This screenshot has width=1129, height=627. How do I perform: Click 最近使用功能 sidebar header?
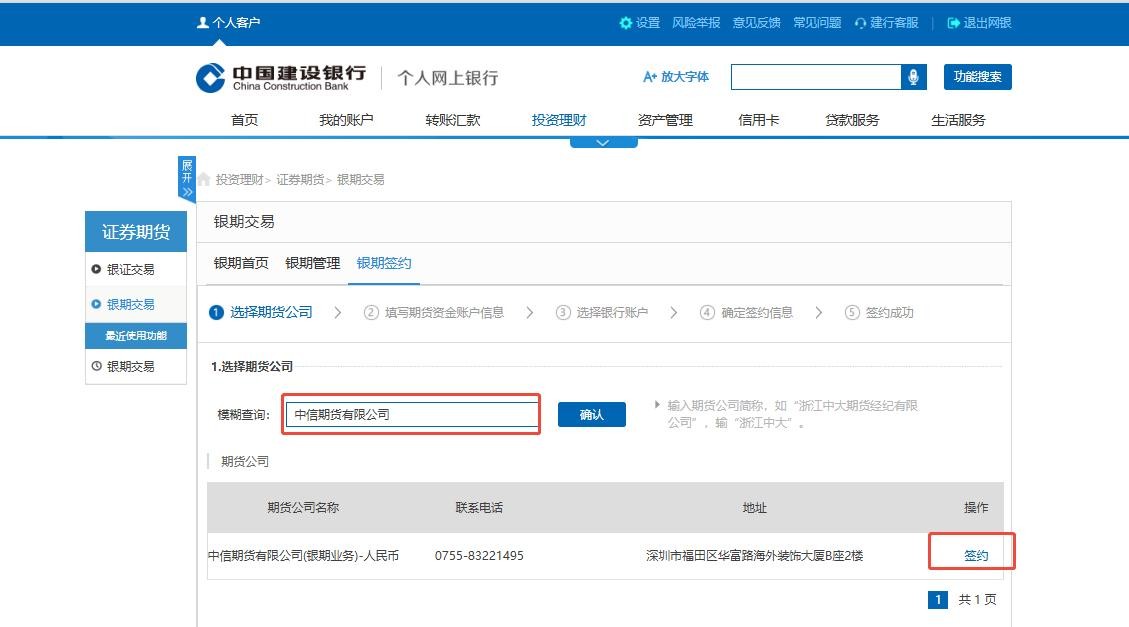coord(136,335)
